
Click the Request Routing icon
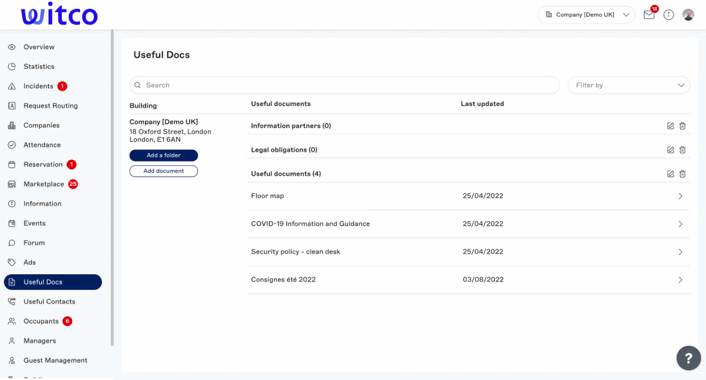pyautogui.click(x=12, y=106)
